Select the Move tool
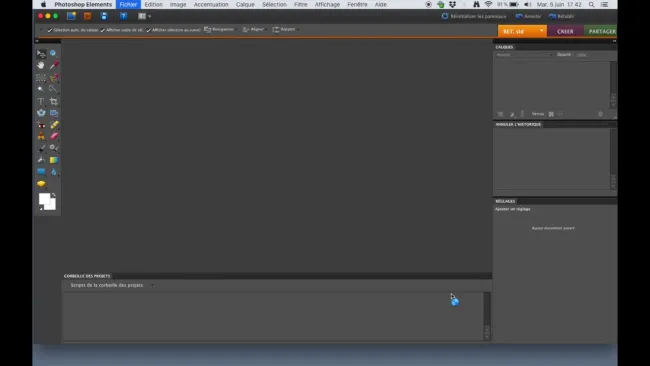Screen dimensions: 650x366 [x=41, y=53]
